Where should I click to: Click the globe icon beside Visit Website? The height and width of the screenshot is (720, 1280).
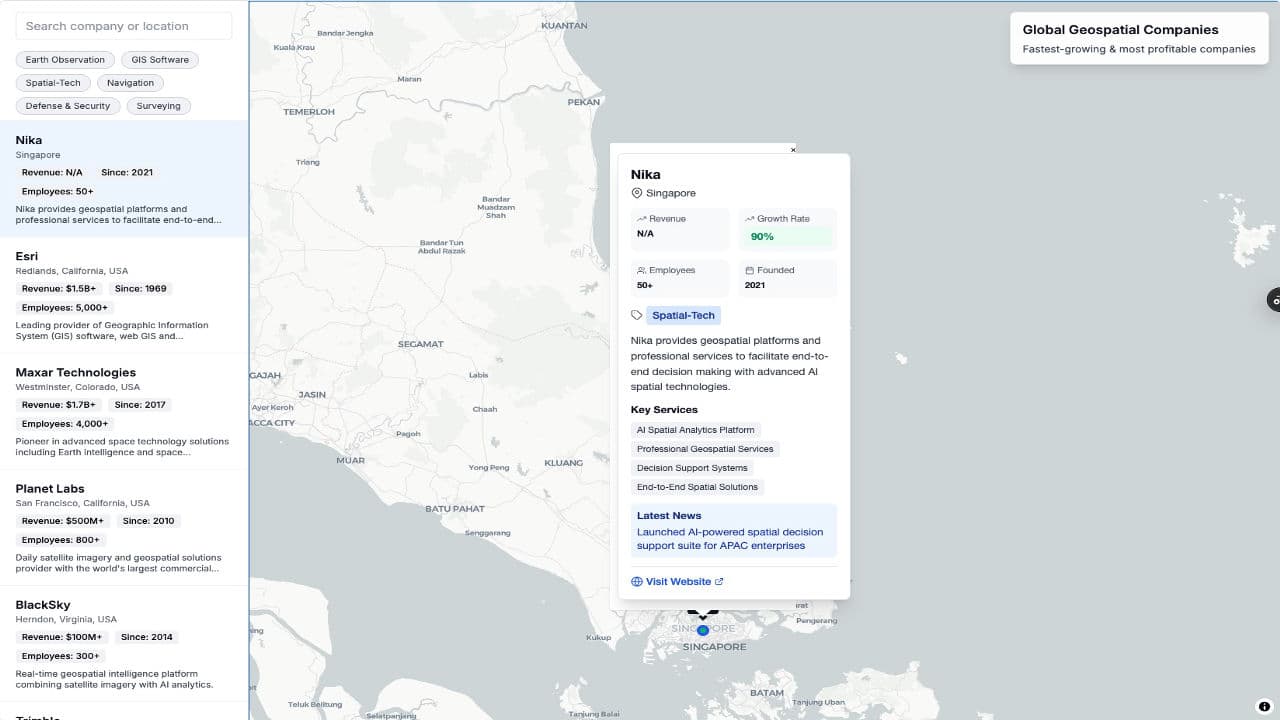(637, 582)
